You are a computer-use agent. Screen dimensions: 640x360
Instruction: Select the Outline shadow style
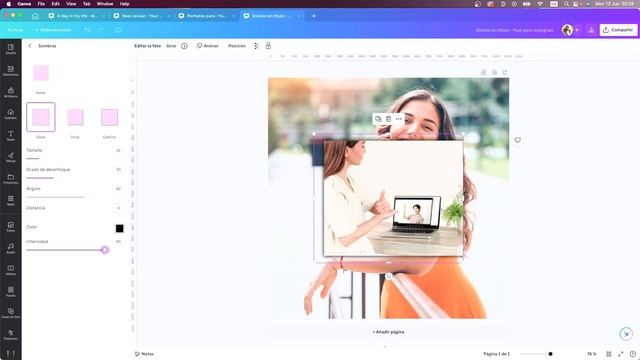coord(109,117)
